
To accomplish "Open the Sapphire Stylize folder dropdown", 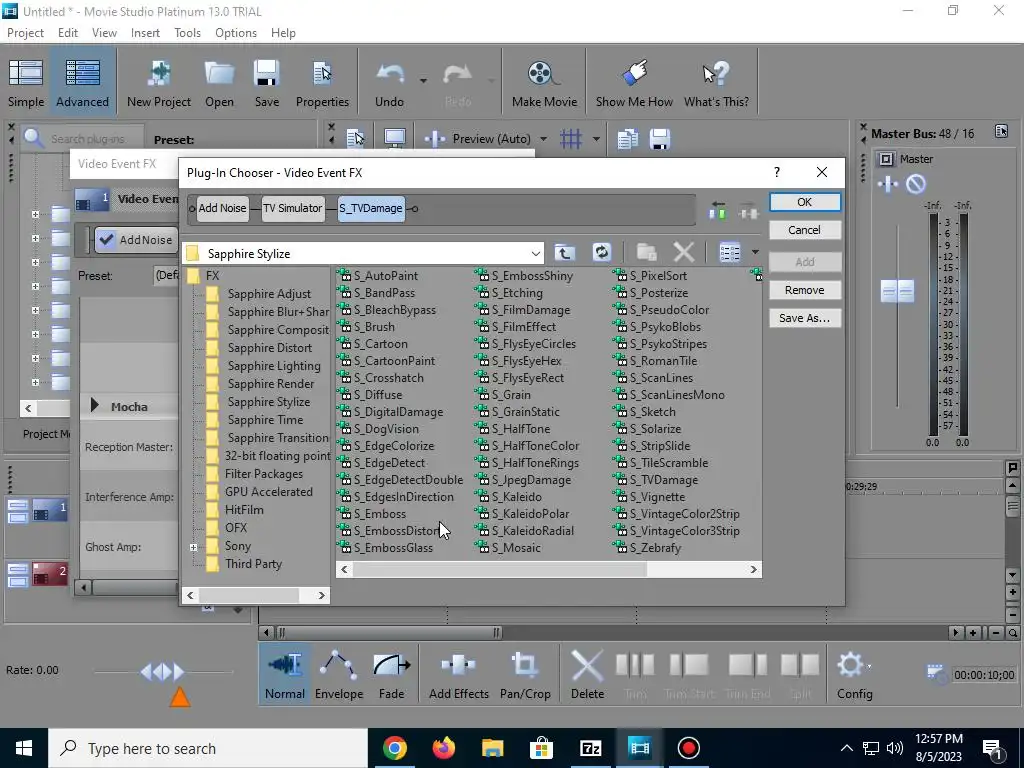I will (x=536, y=253).
